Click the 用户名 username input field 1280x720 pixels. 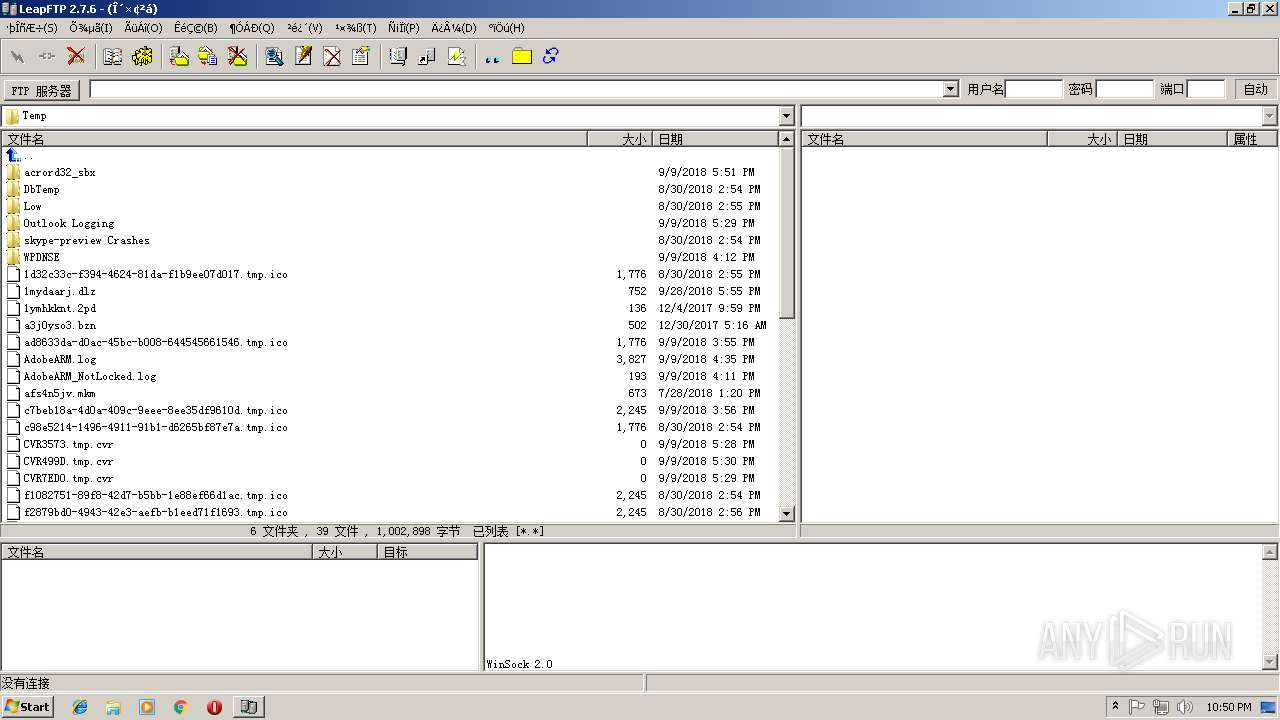point(1033,89)
